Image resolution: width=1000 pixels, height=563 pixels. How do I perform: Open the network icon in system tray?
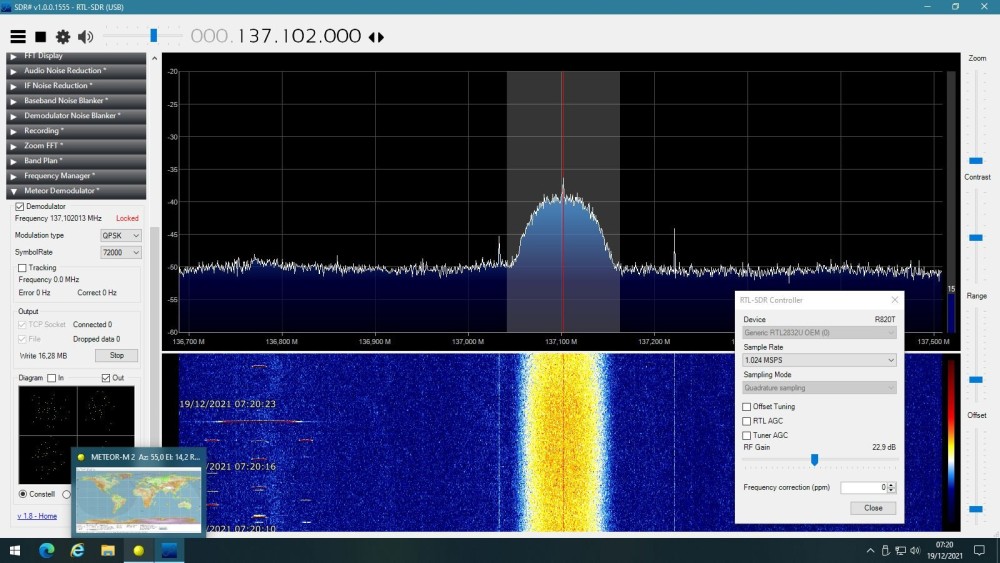901,550
